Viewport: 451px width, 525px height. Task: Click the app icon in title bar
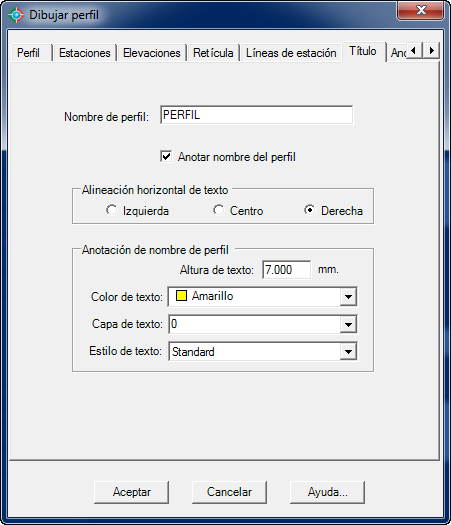[16, 15]
